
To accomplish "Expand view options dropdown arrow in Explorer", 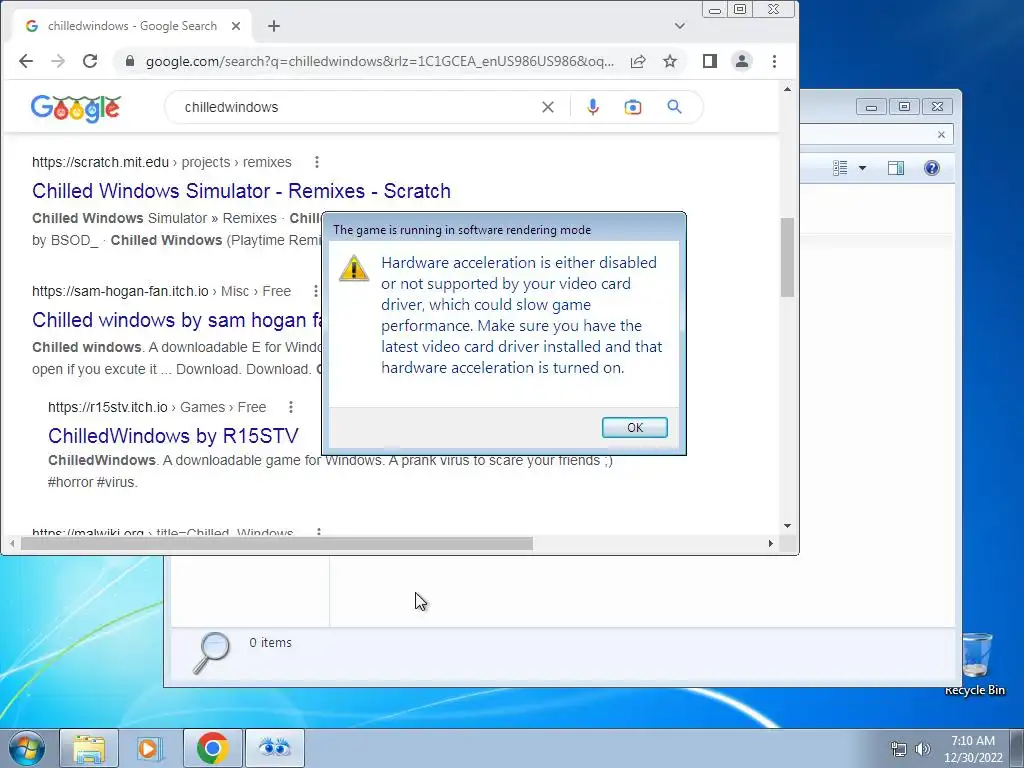I will click(862, 168).
